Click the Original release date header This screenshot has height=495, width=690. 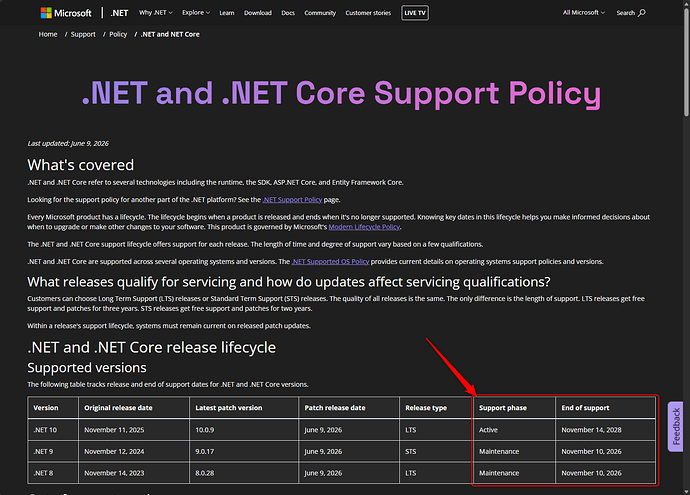tap(134, 408)
